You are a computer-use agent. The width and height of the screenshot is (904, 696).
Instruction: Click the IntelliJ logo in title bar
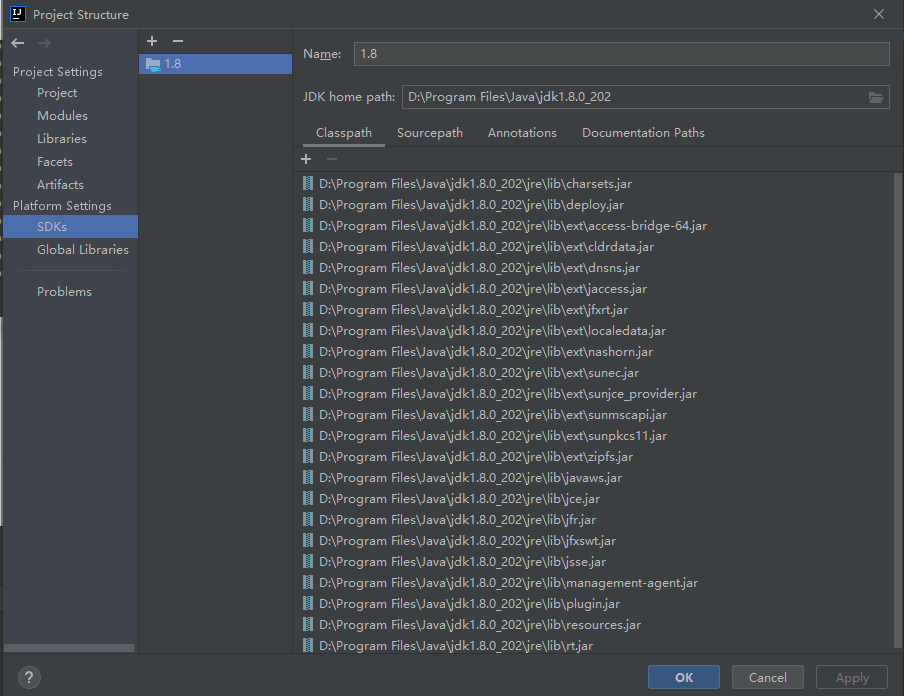pyautogui.click(x=18, y=14)
